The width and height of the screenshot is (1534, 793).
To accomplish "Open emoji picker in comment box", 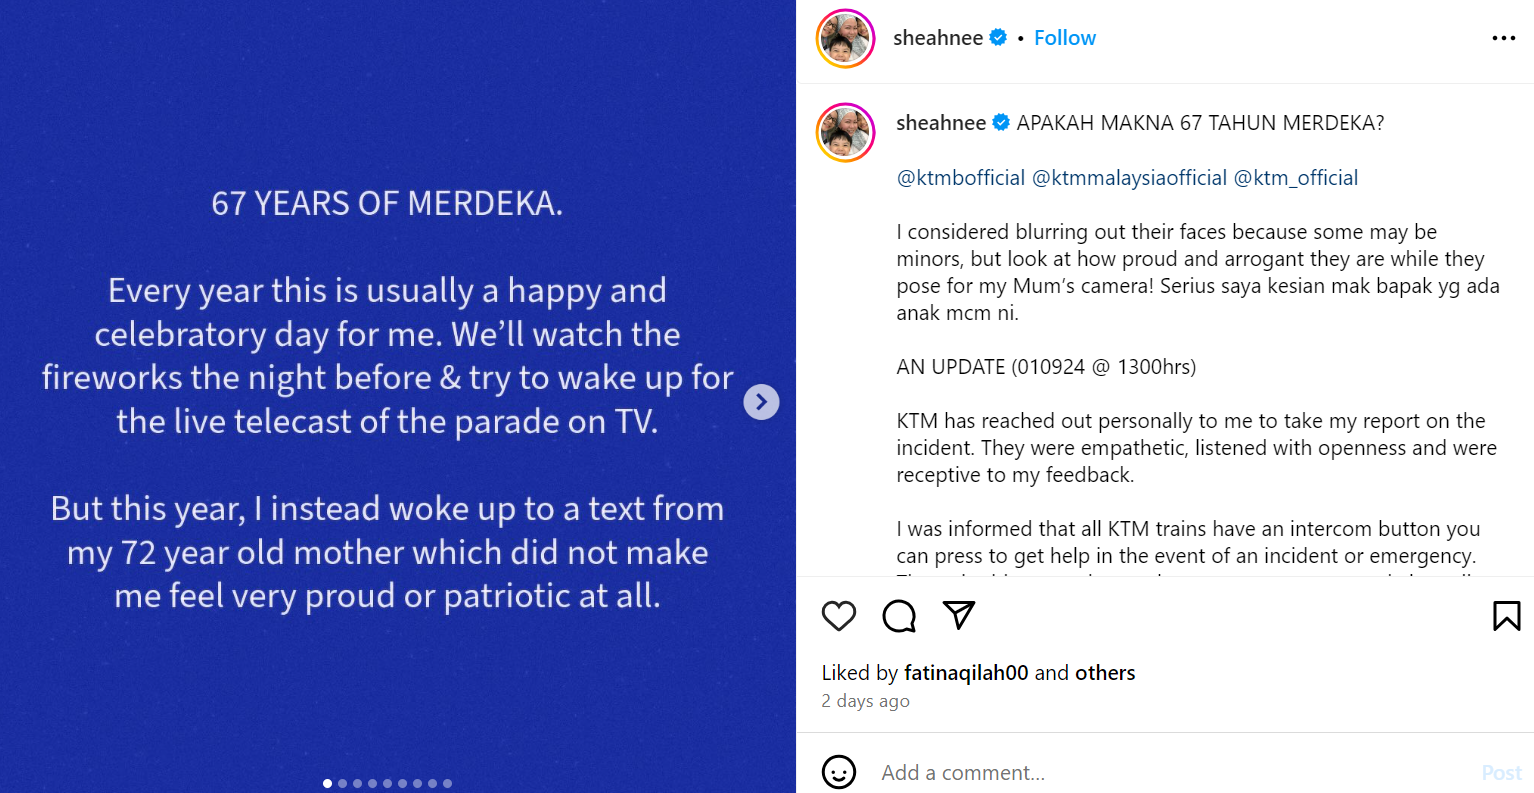I will click(838, 772).
